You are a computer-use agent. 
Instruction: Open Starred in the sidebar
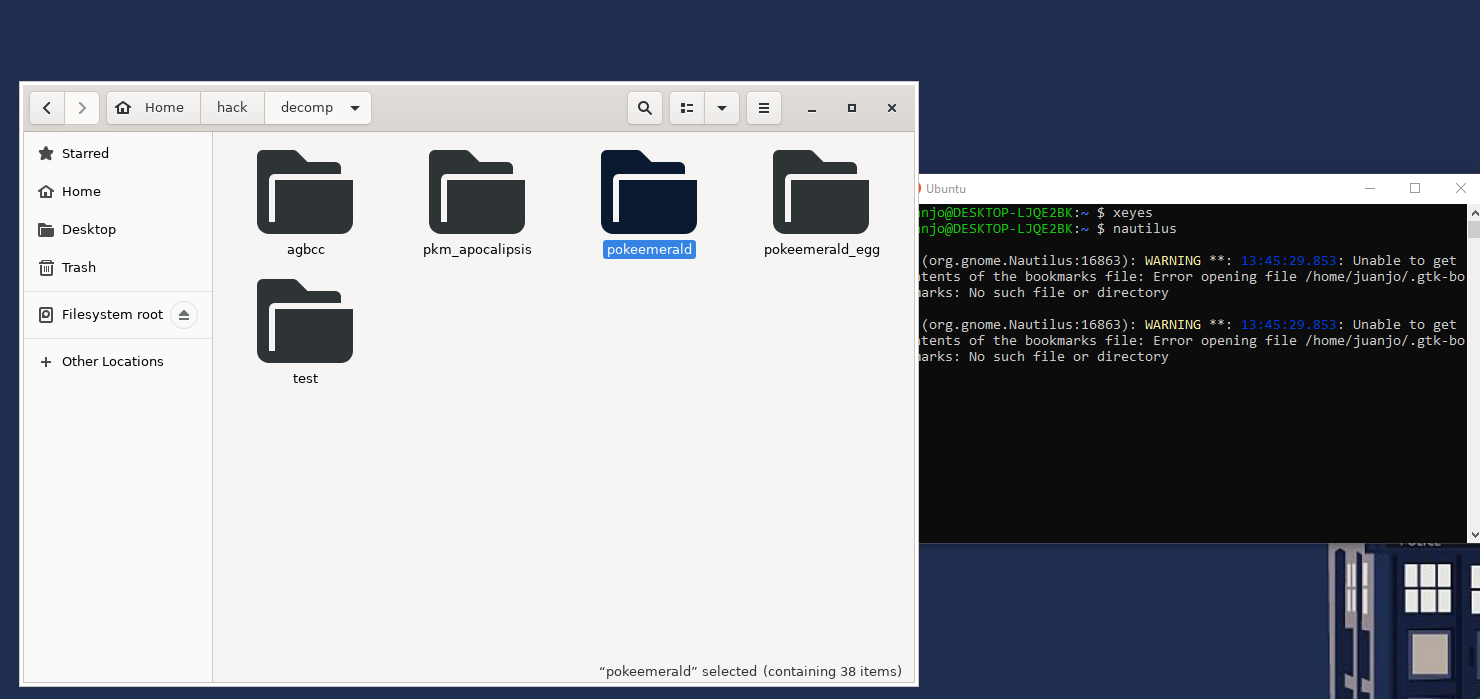pyautogui.click(x=85, y=153)
